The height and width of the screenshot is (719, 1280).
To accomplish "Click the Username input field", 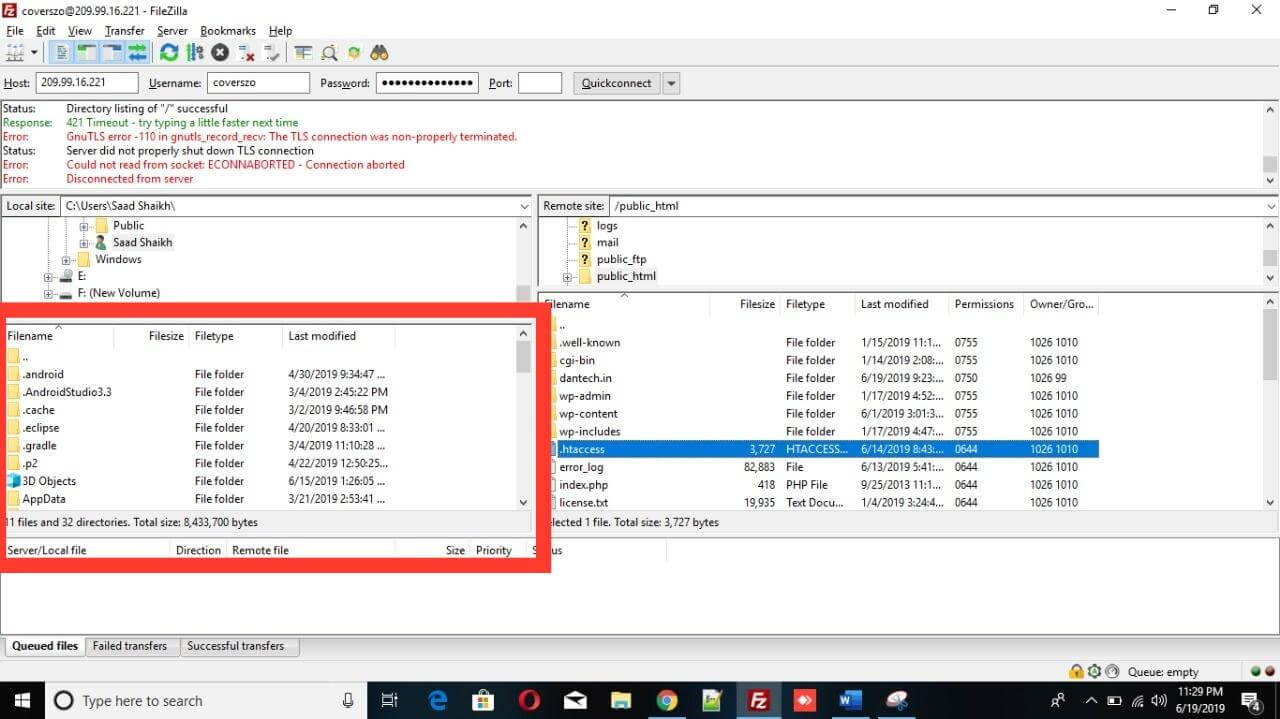I will [258, 83].
